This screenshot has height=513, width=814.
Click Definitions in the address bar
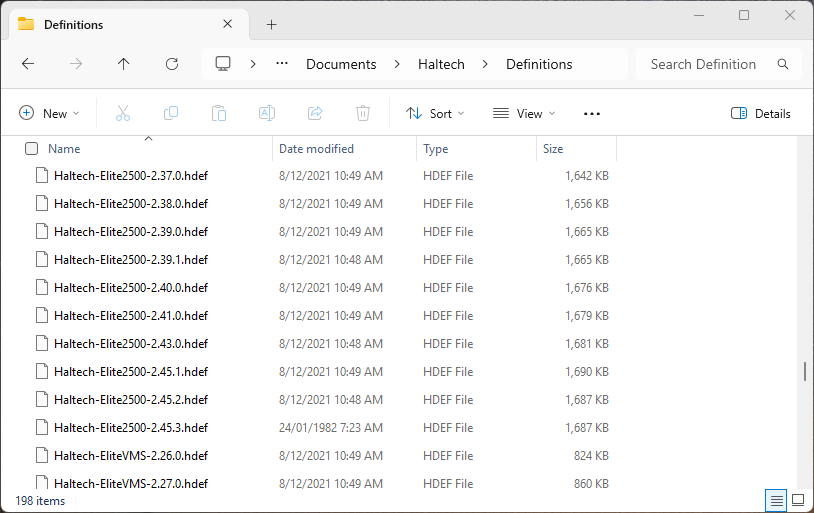tap(539, 64)
